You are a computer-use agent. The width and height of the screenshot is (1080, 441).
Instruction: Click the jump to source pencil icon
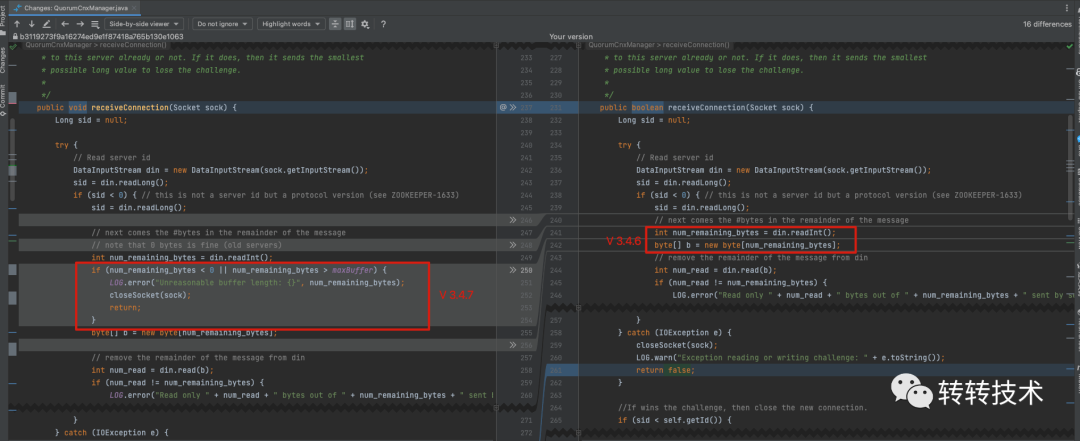pos(46,23)
